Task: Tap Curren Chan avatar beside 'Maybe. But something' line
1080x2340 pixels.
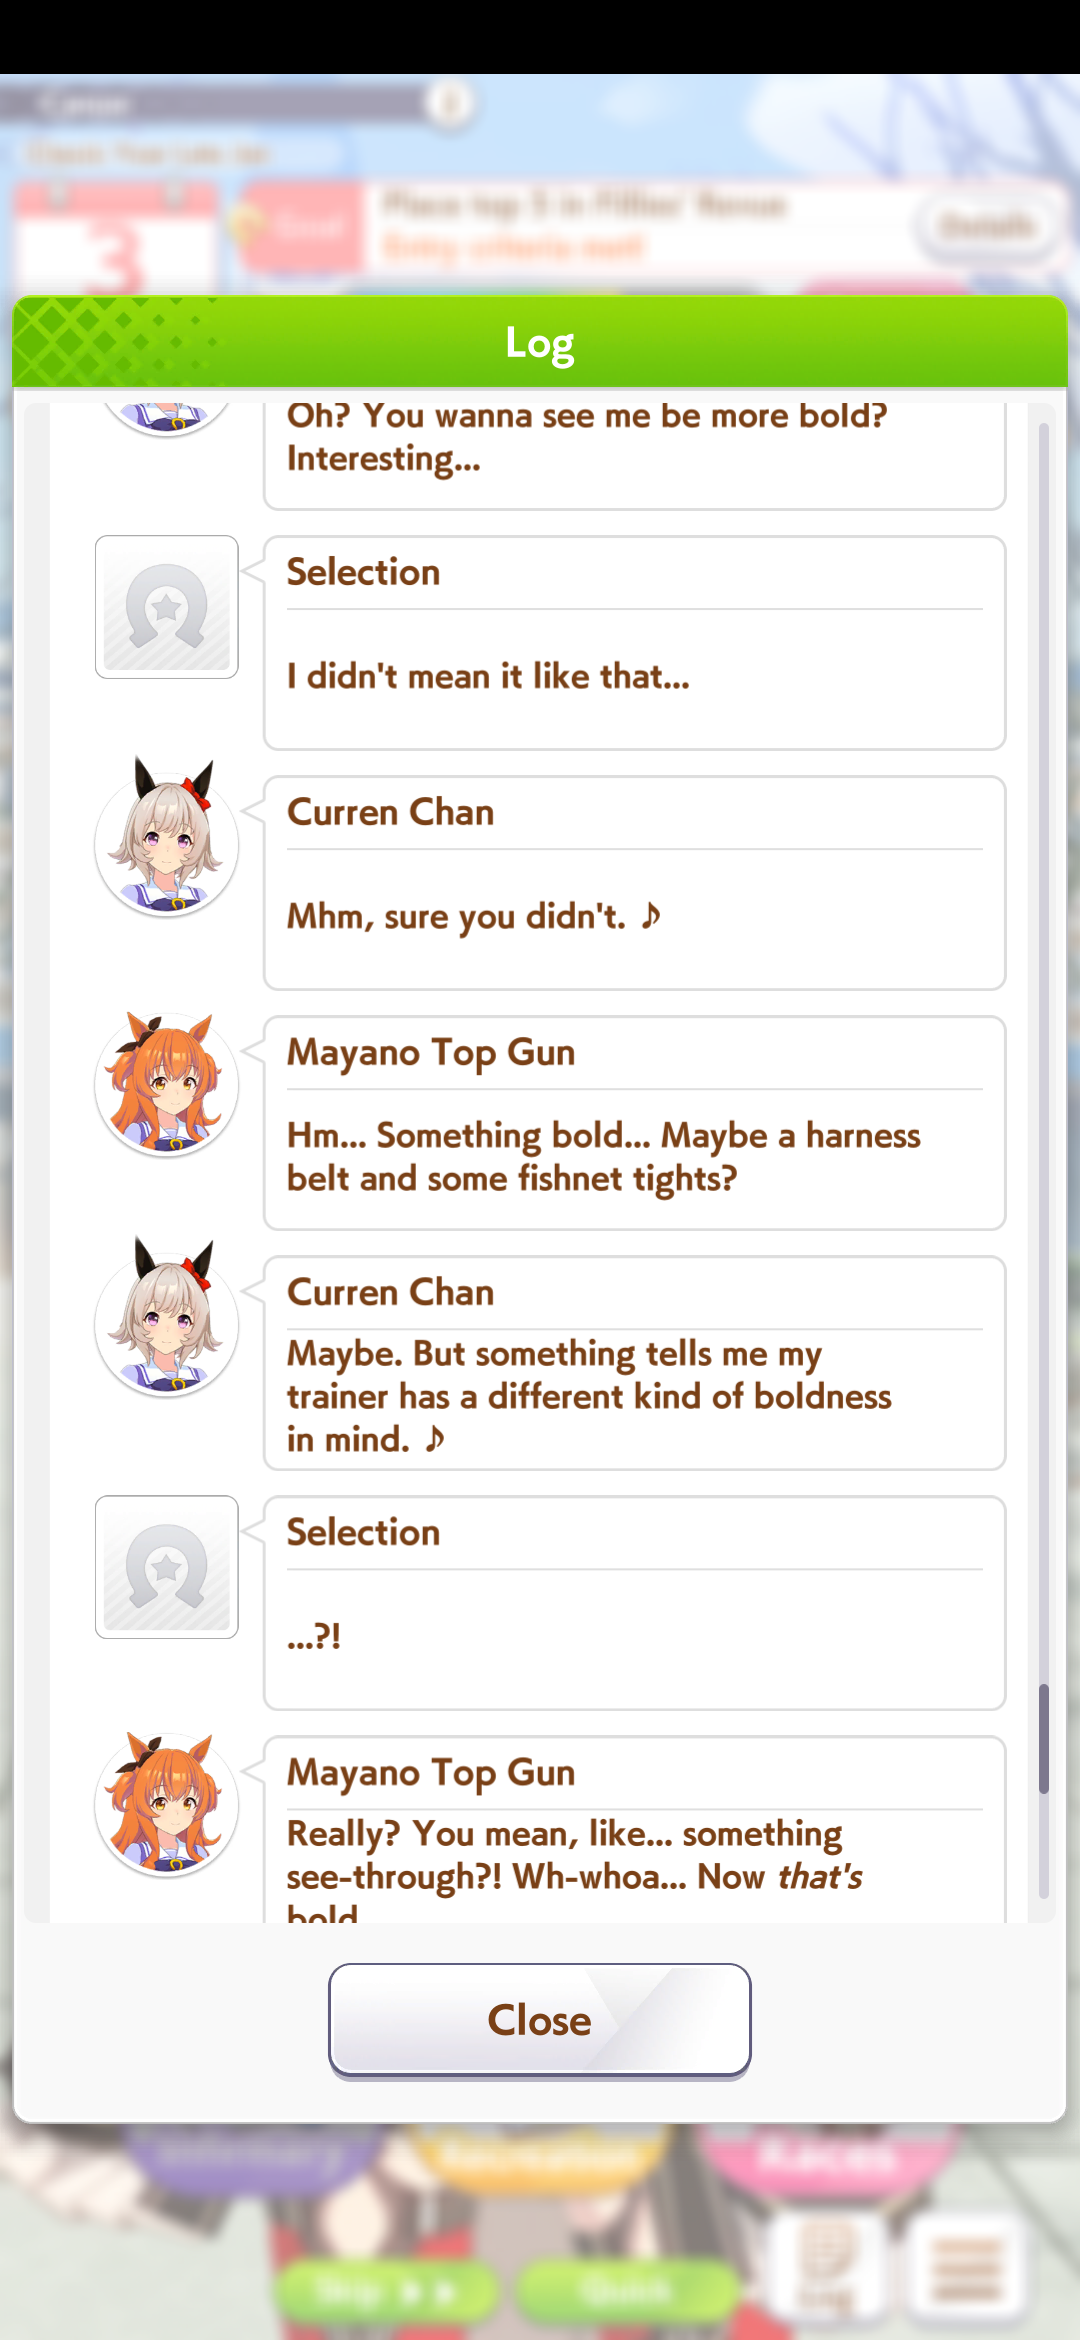Action: point(167,1317)
